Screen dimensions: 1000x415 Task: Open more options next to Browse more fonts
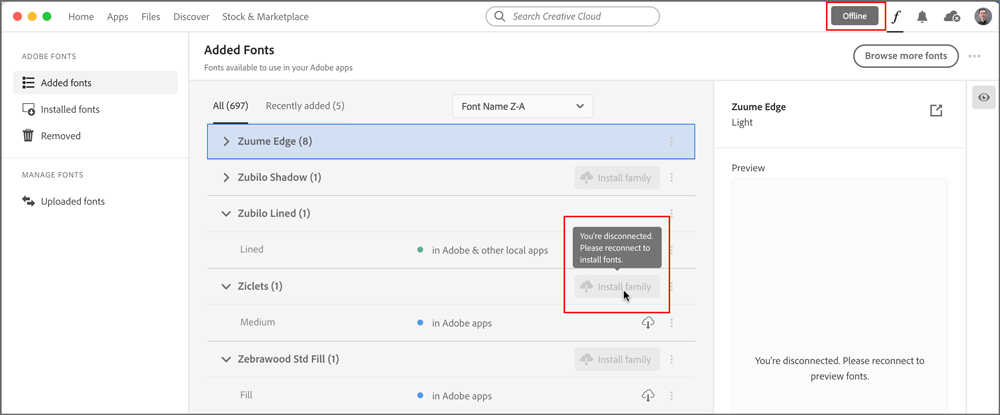pos(974,56)
